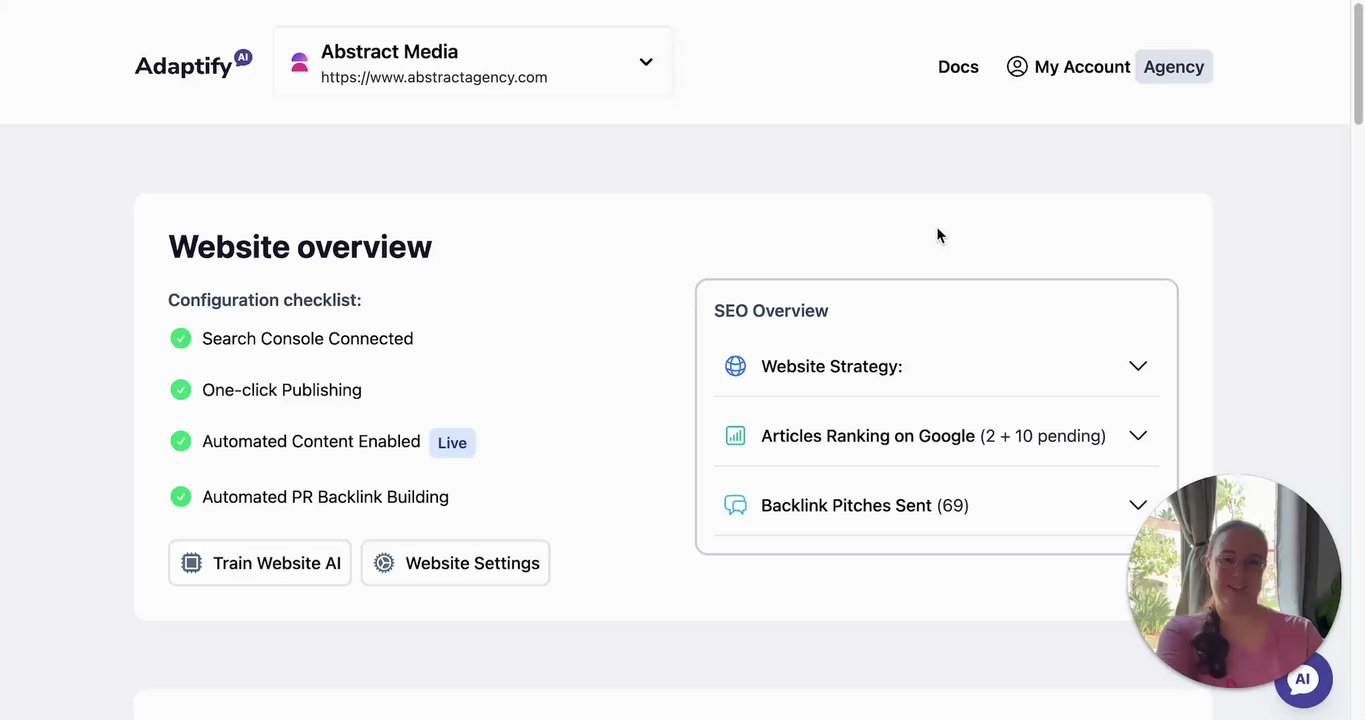Viewport: 1365px width, 720px height.
Task: Click the Articles Ranking chart icon
Action: click(735, 436)
